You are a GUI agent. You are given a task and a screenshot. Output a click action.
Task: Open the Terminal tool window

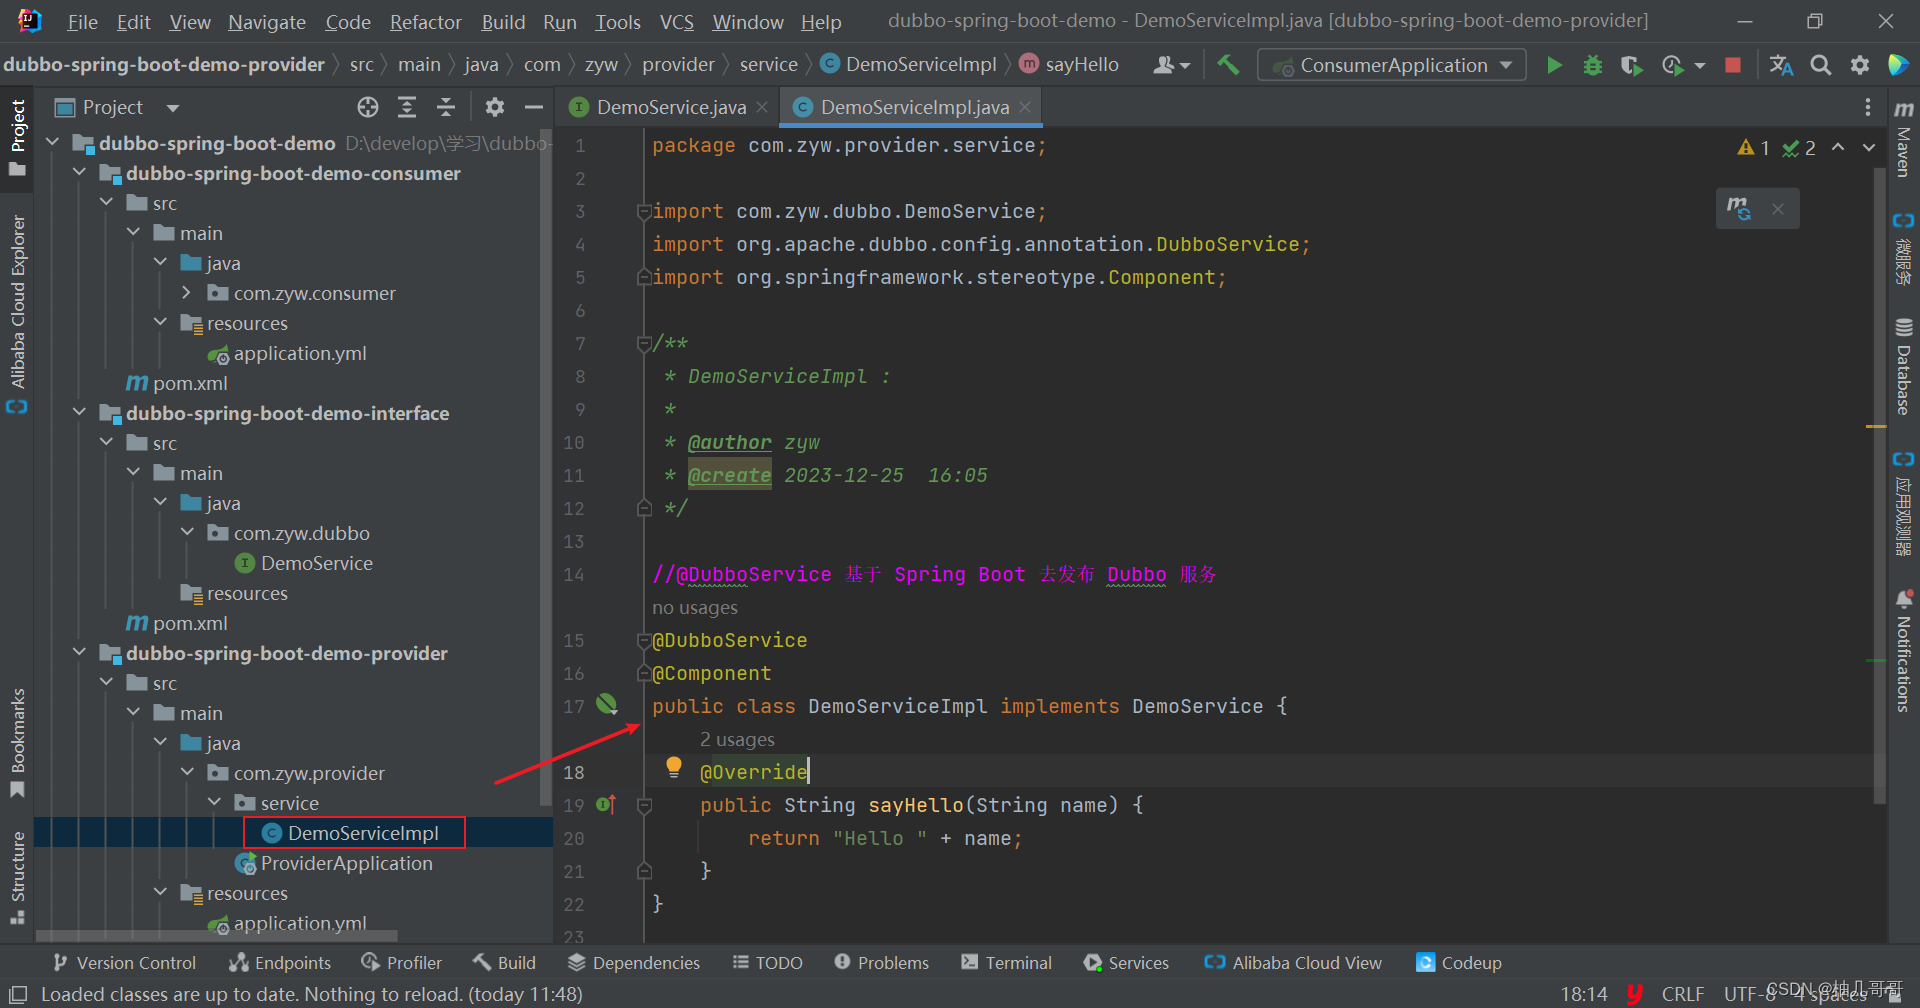[x=1006, y=963]
